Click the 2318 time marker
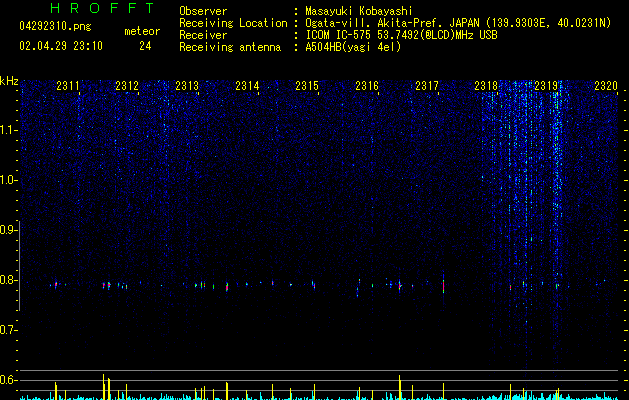The image size is (629, 400). coord(486,85)
